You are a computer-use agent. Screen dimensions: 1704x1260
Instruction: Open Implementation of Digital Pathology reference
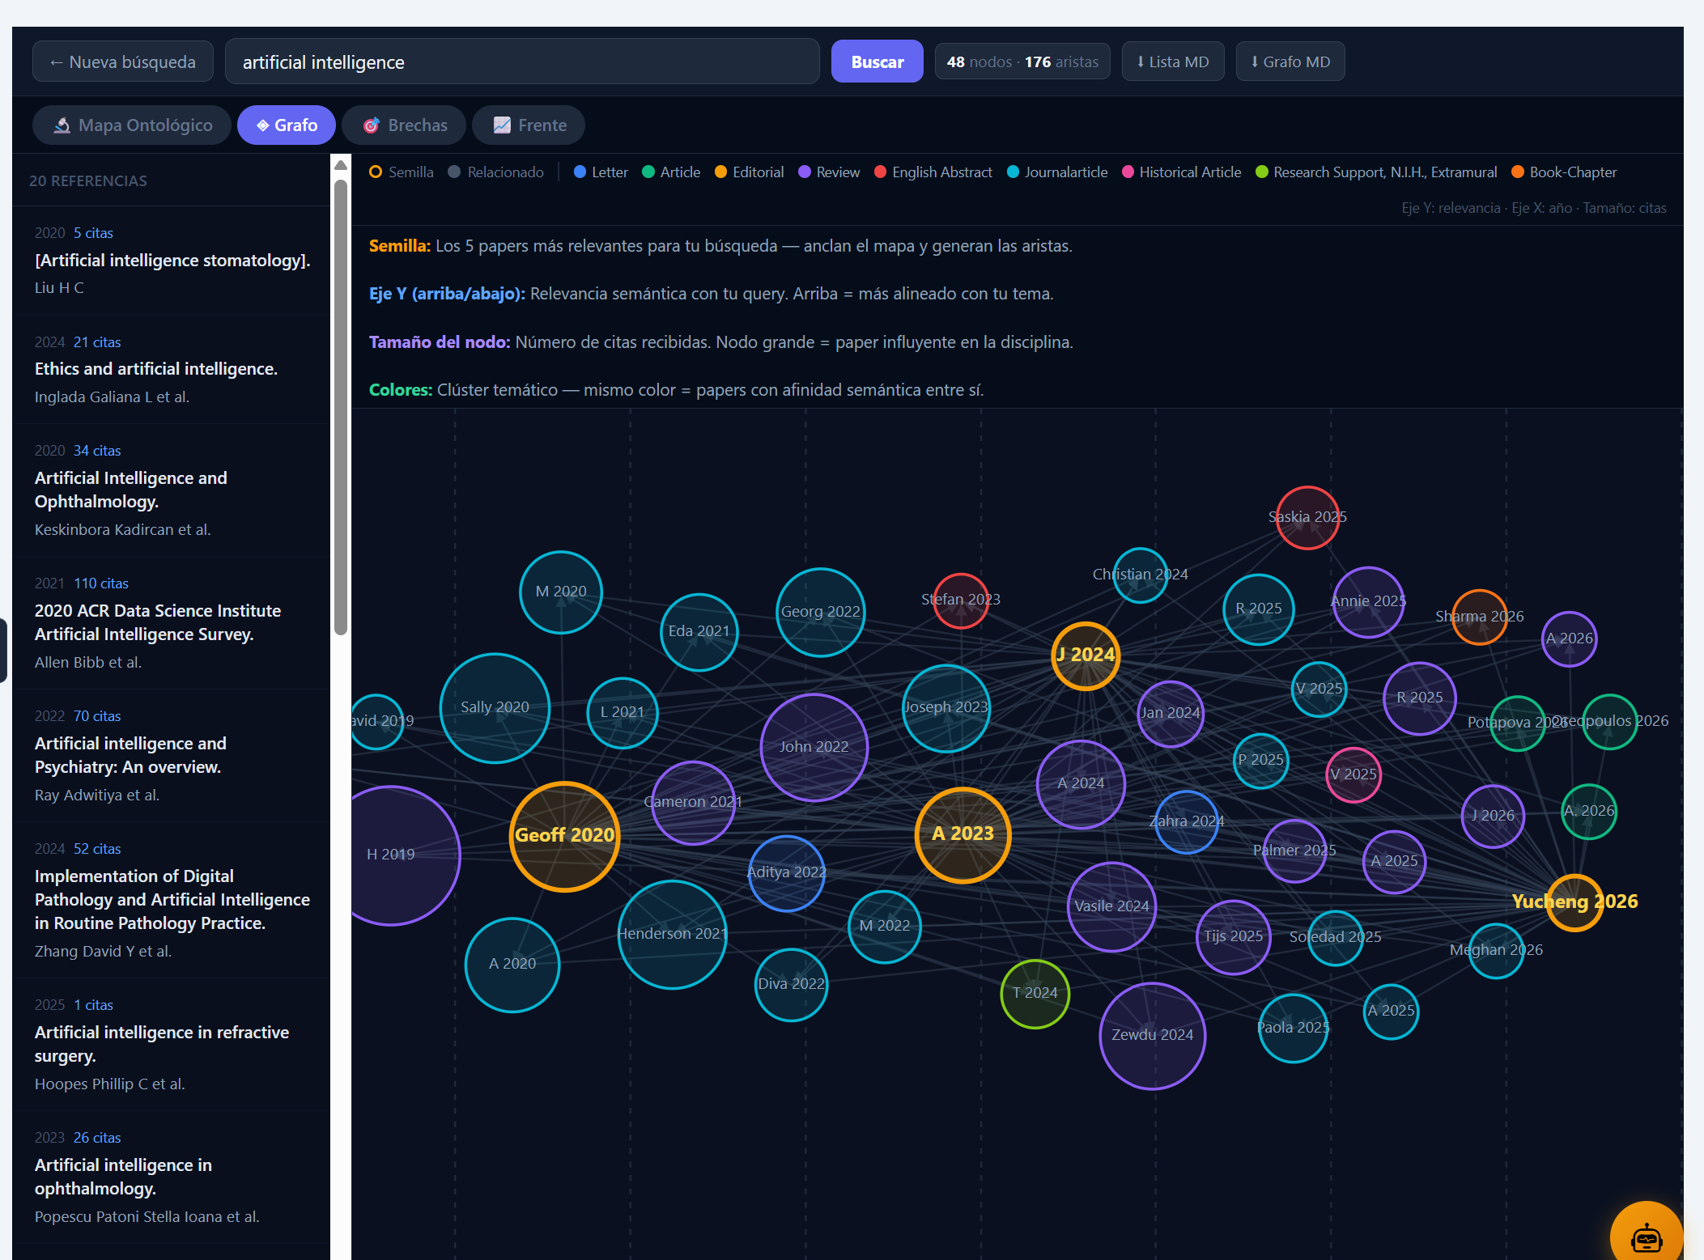tap(172, 900)
